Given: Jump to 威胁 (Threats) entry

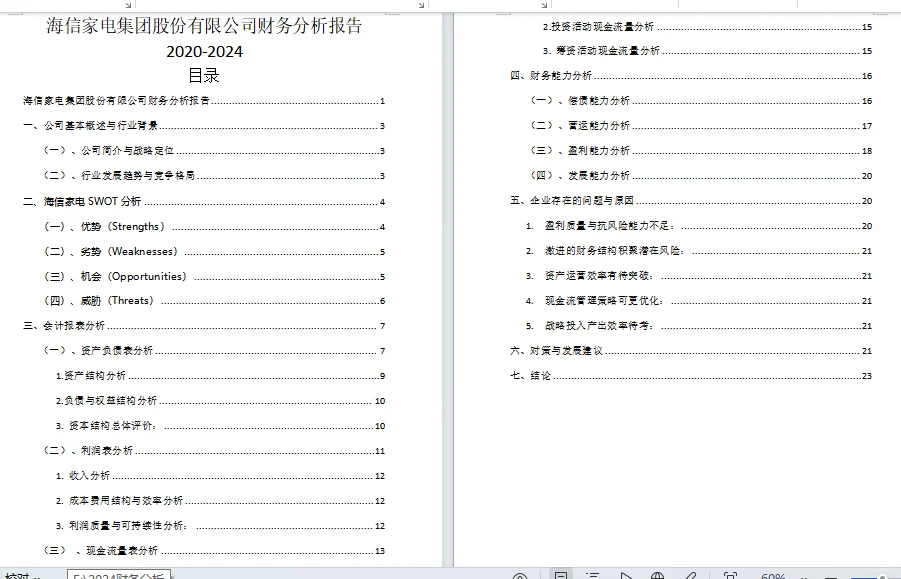Looking at the screenshot, I should [x=214, y=300].
